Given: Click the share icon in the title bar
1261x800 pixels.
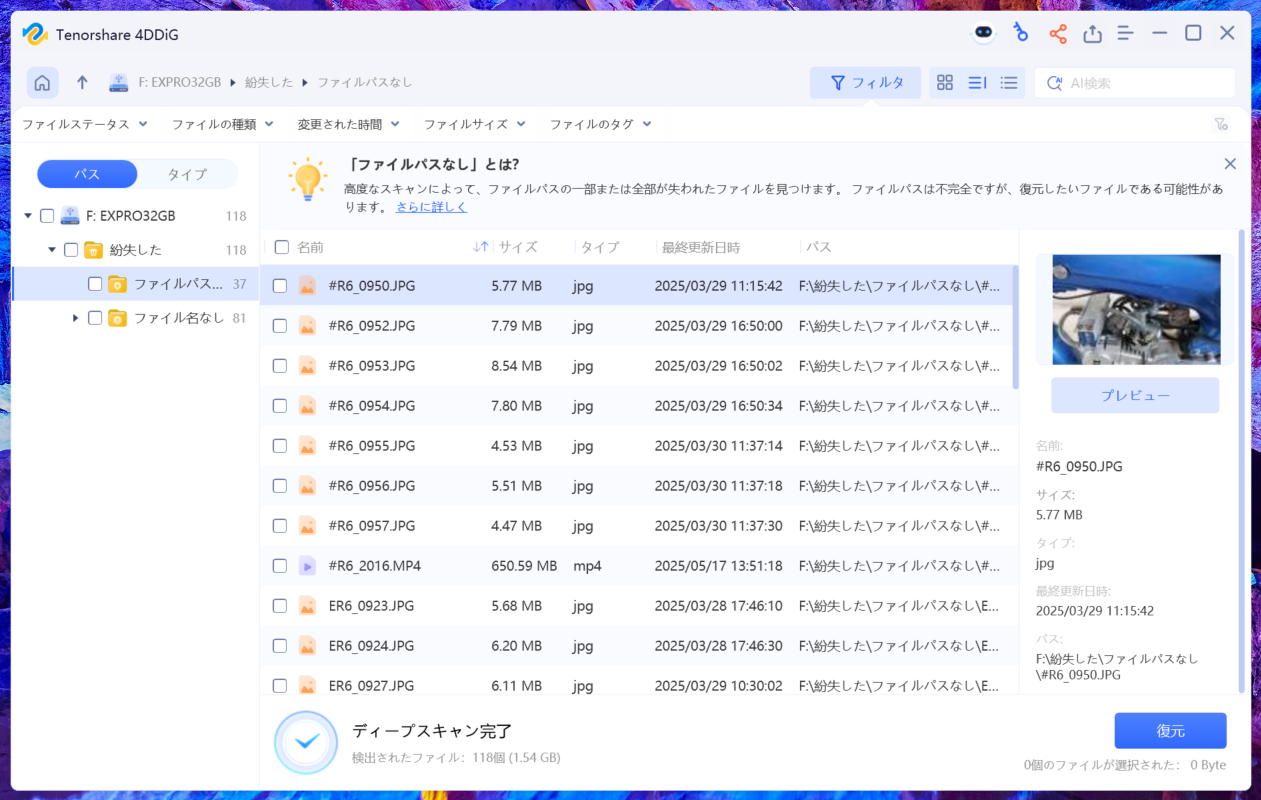Looking at the screenshot, I should [1057, 34].
